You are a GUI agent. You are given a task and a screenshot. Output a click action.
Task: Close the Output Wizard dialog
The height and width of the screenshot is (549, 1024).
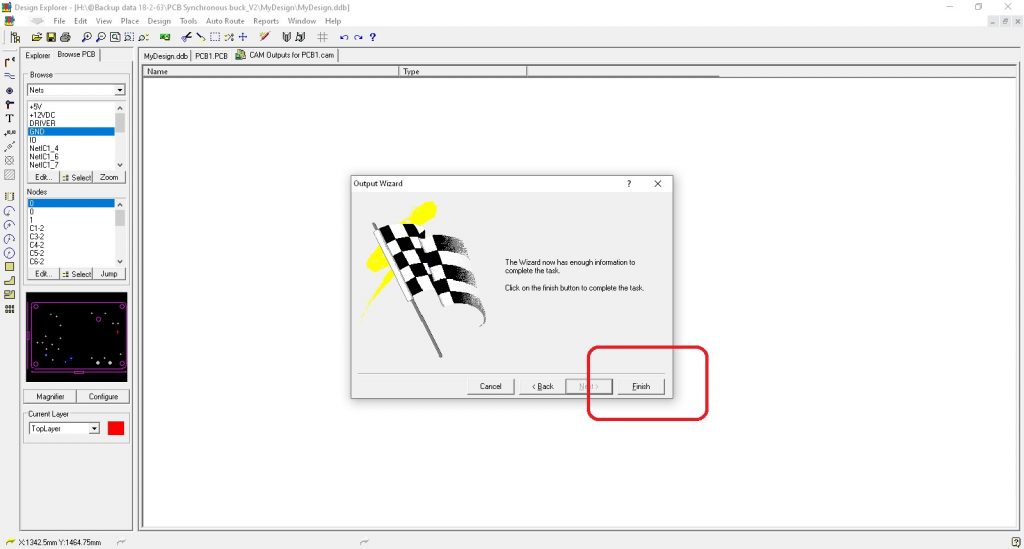(x=658, y=184)
